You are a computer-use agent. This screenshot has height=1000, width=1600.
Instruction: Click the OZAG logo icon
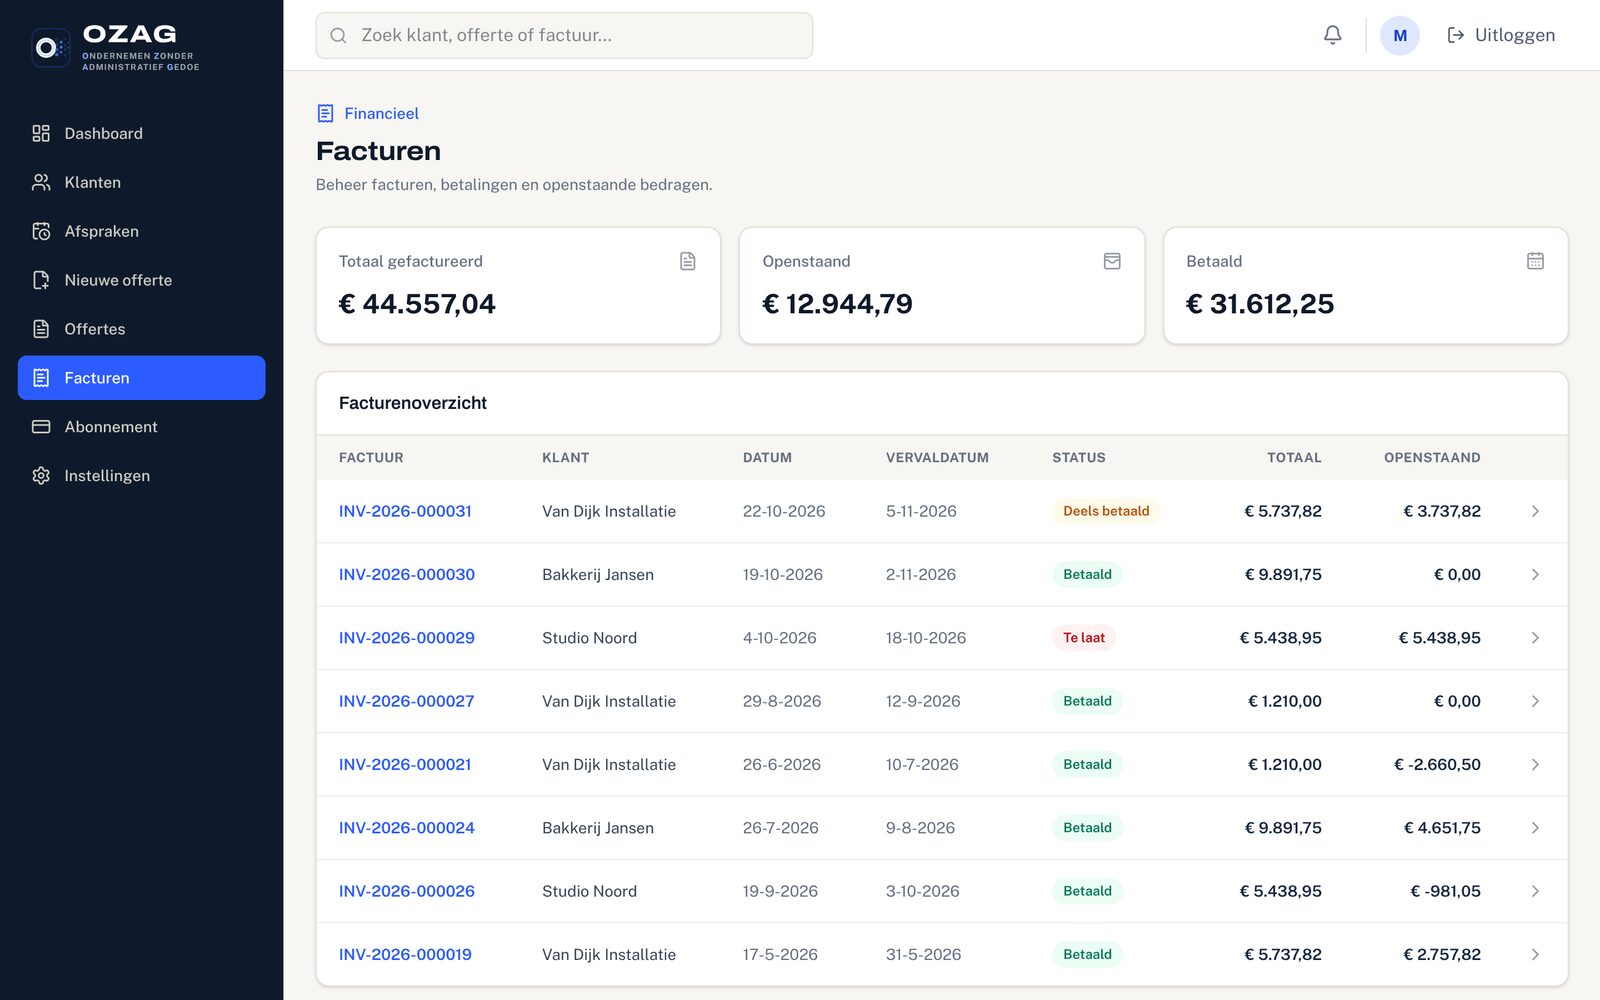pos(50,47)
